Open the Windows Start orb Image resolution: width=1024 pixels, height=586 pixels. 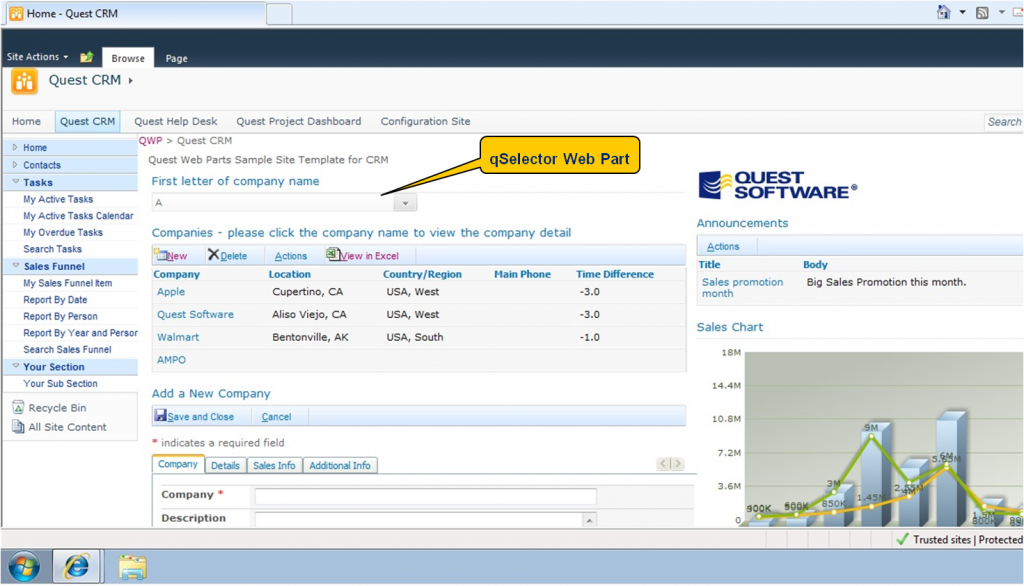24,566
